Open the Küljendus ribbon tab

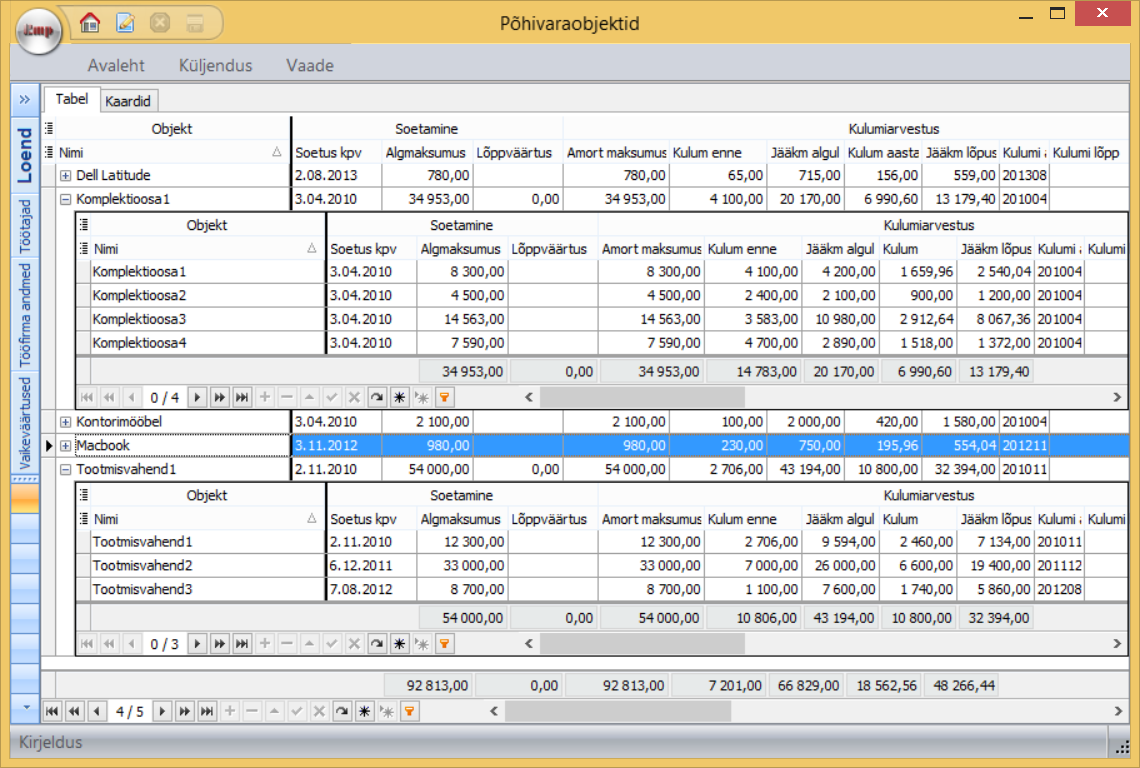(215, 66)
